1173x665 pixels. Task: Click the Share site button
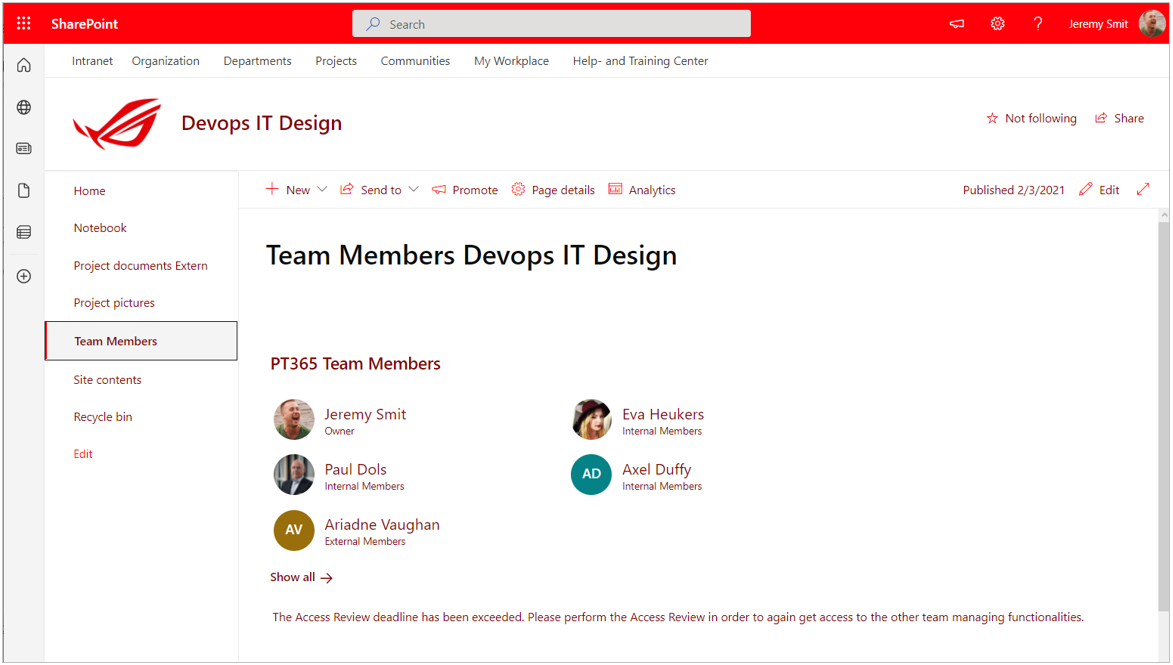[x=1119, y=118]
